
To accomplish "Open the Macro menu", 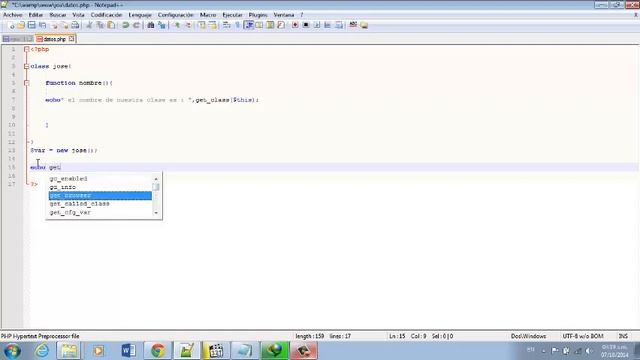I will (x=208, y=15).
